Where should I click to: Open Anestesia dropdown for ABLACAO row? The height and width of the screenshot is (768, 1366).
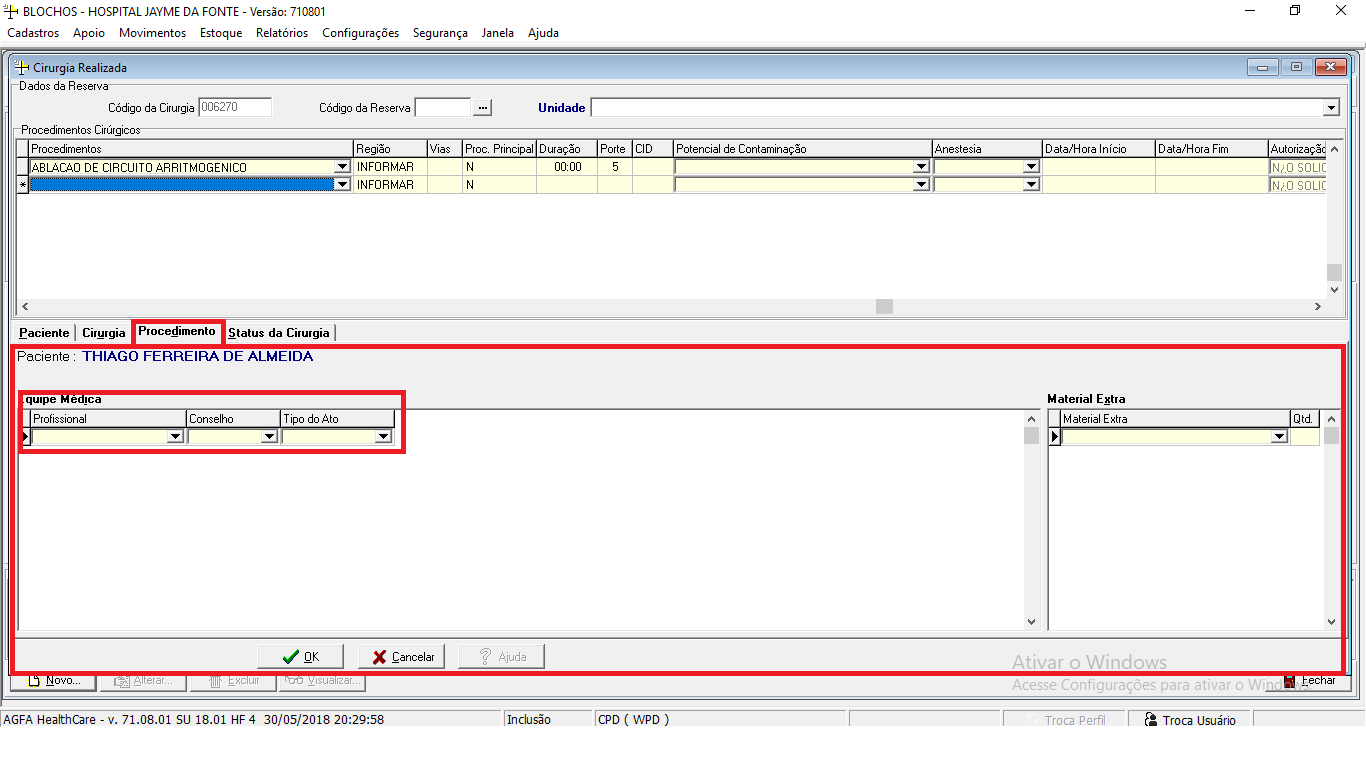[x=1031, y=168]
